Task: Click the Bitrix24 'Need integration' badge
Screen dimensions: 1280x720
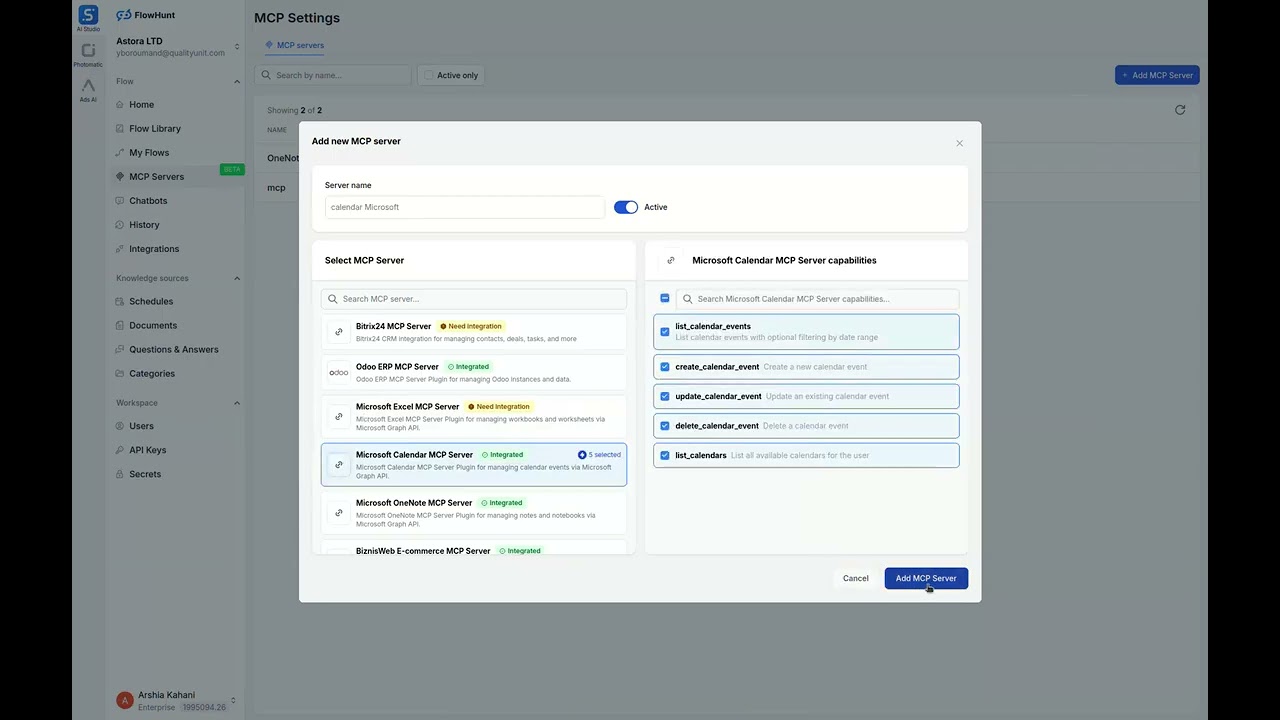Action: coord(470,326)
